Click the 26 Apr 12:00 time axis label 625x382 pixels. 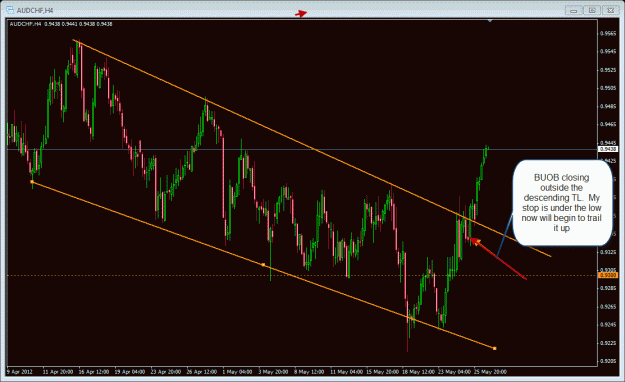[x=202, y=372]
